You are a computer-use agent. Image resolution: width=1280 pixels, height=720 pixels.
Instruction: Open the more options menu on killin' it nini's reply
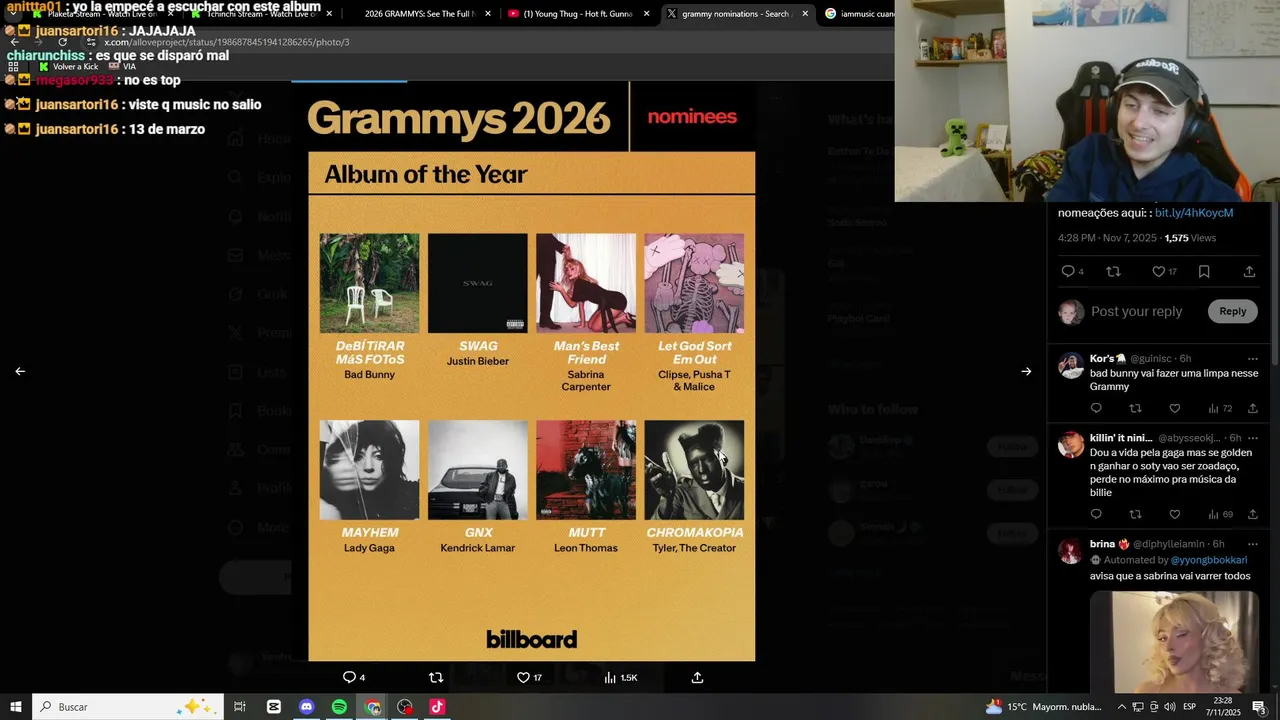click(x=1252, y=438)
